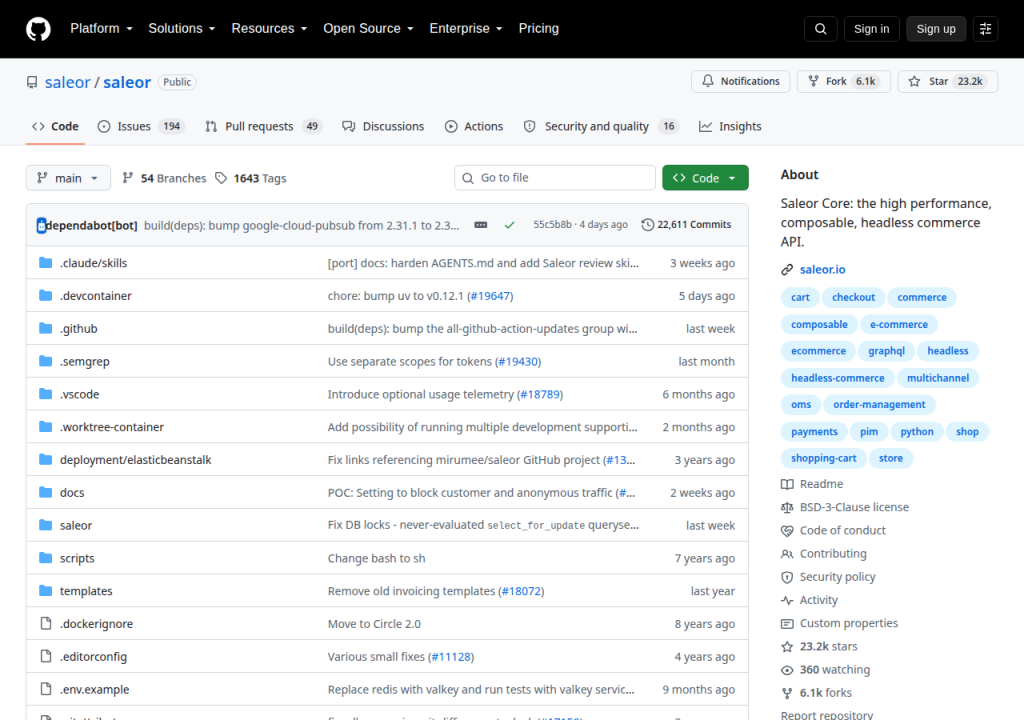Click the license scale icon
The image size is (1024, 720).
pos(787,508)
